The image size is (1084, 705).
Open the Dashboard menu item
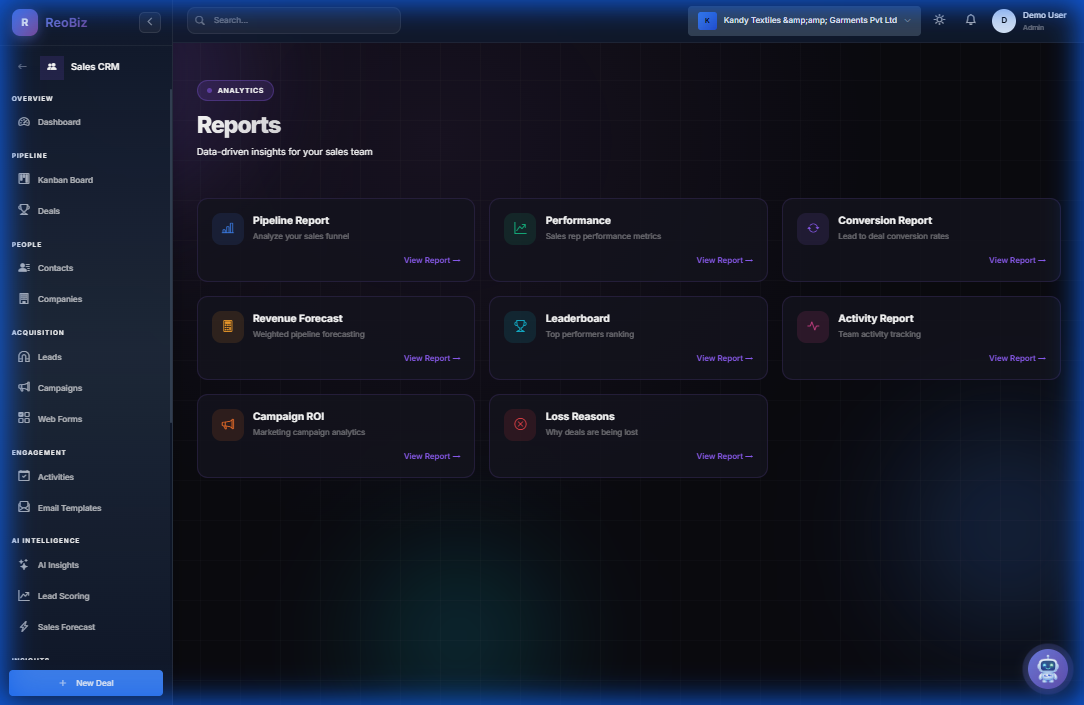click(x=60, y=121)
